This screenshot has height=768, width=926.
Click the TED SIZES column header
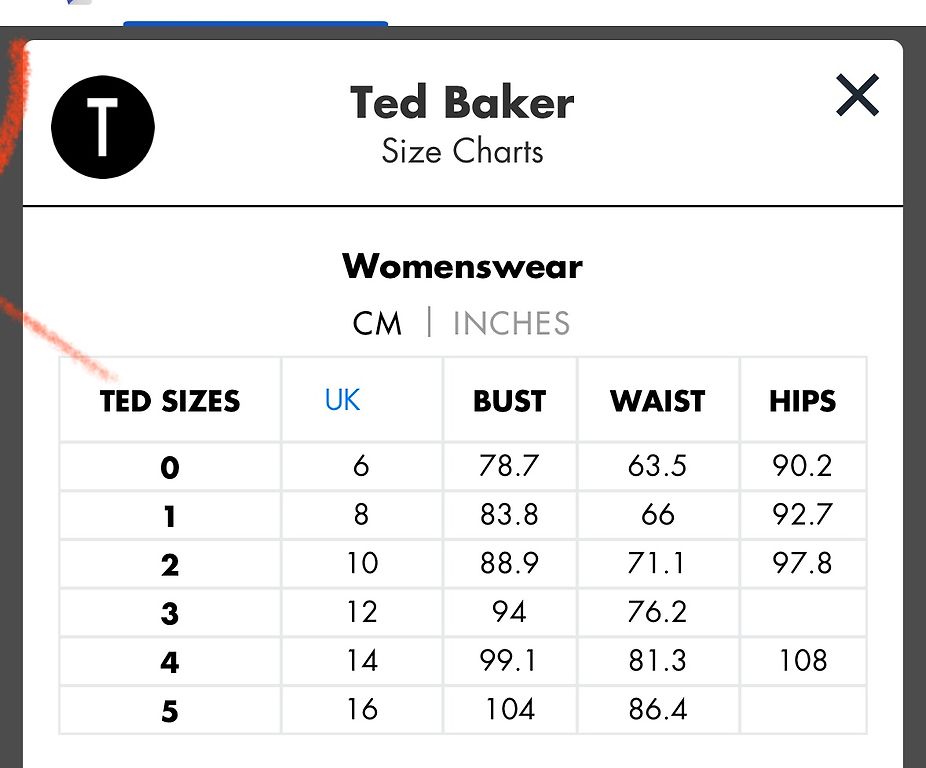(170, 401)
